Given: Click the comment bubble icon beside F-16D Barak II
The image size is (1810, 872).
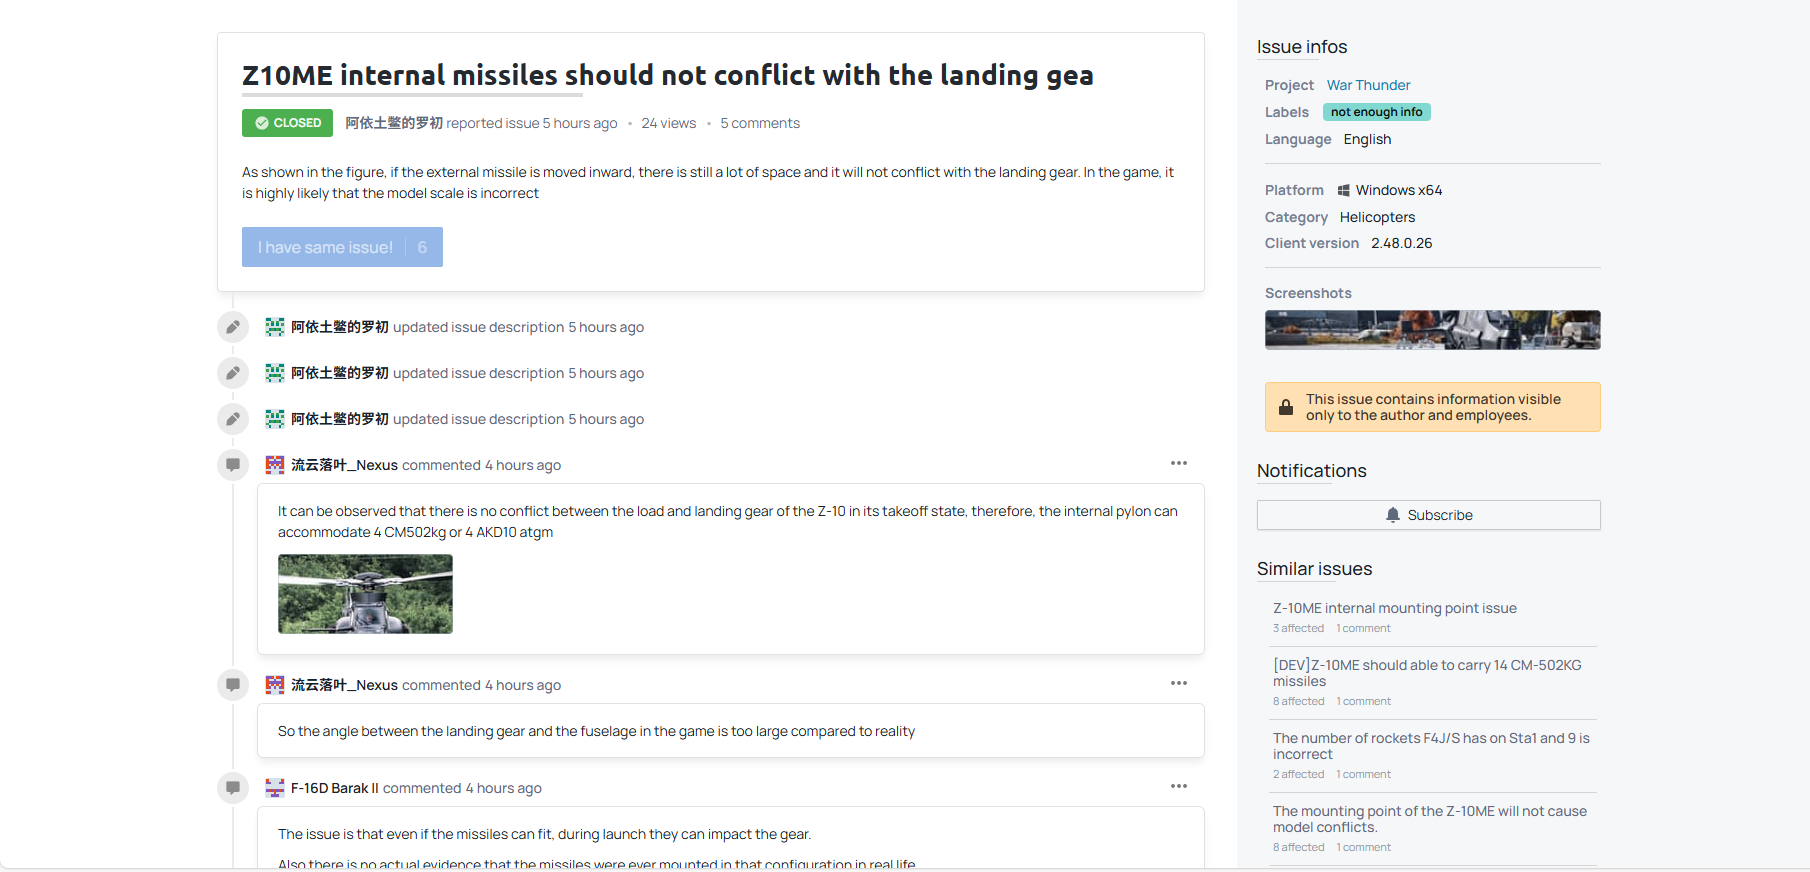Looking at the screenshot, I should [x=233, y=788].
